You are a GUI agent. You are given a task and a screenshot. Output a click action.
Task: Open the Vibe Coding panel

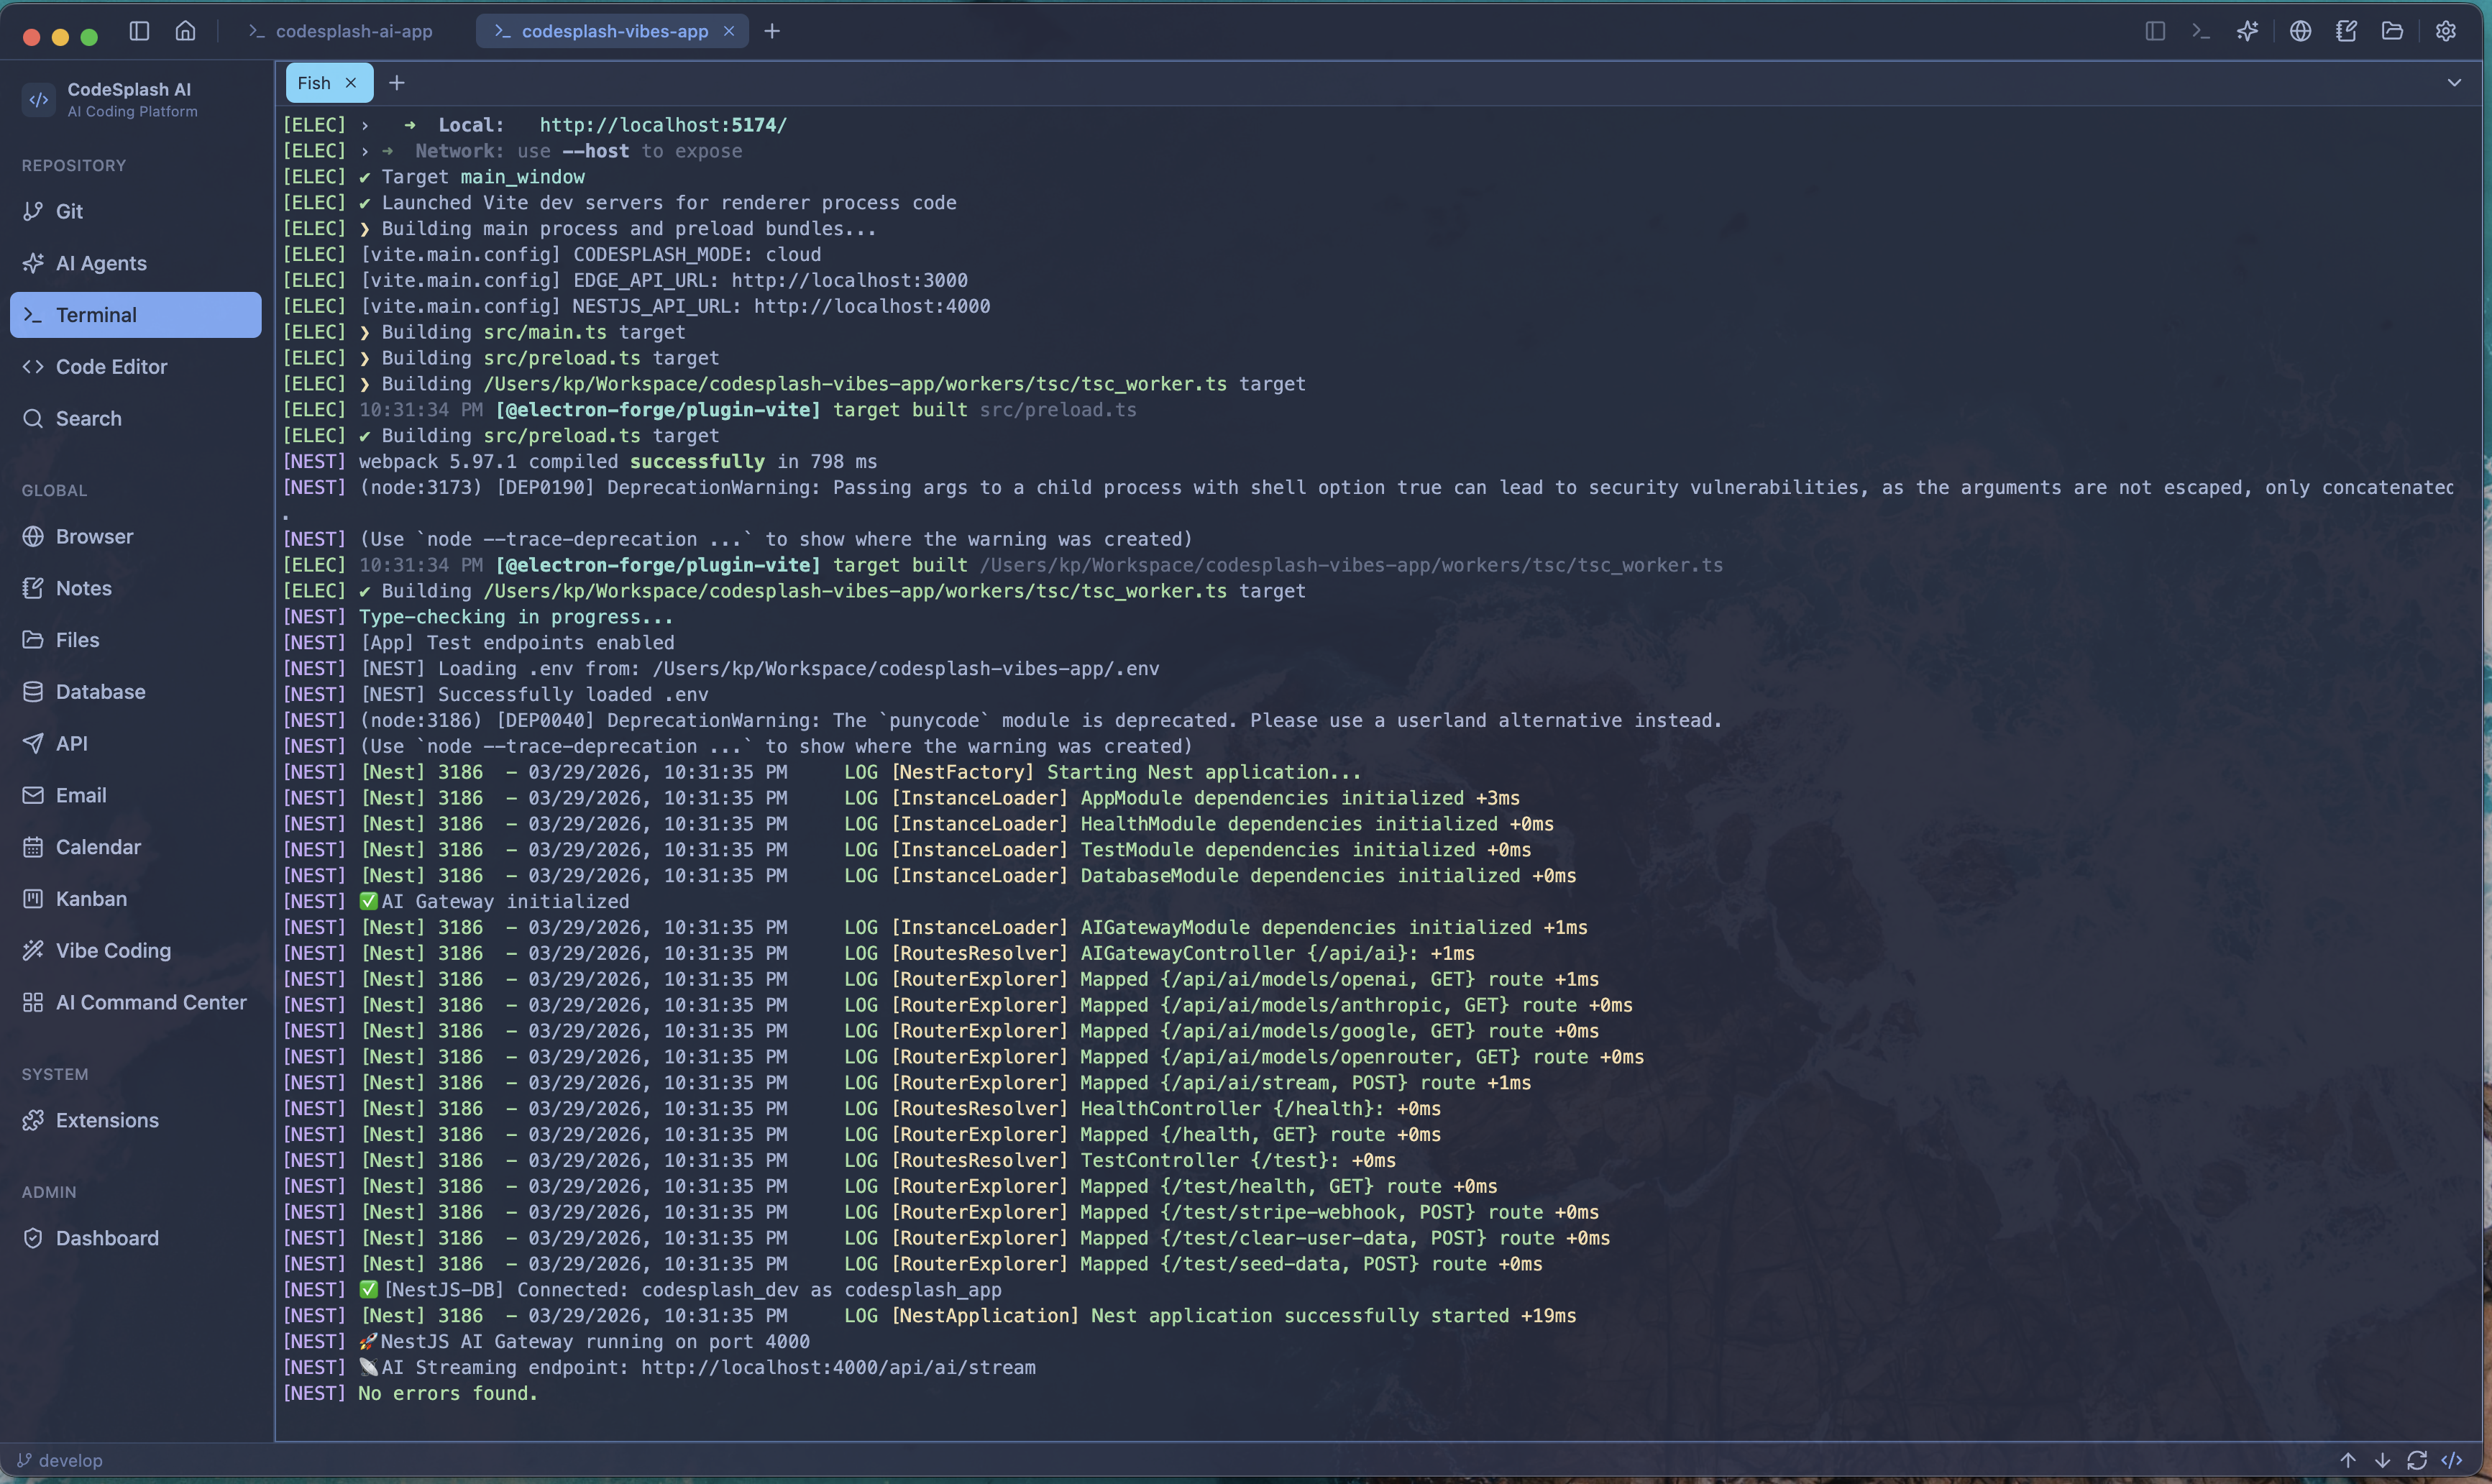[x=112, y=950]
